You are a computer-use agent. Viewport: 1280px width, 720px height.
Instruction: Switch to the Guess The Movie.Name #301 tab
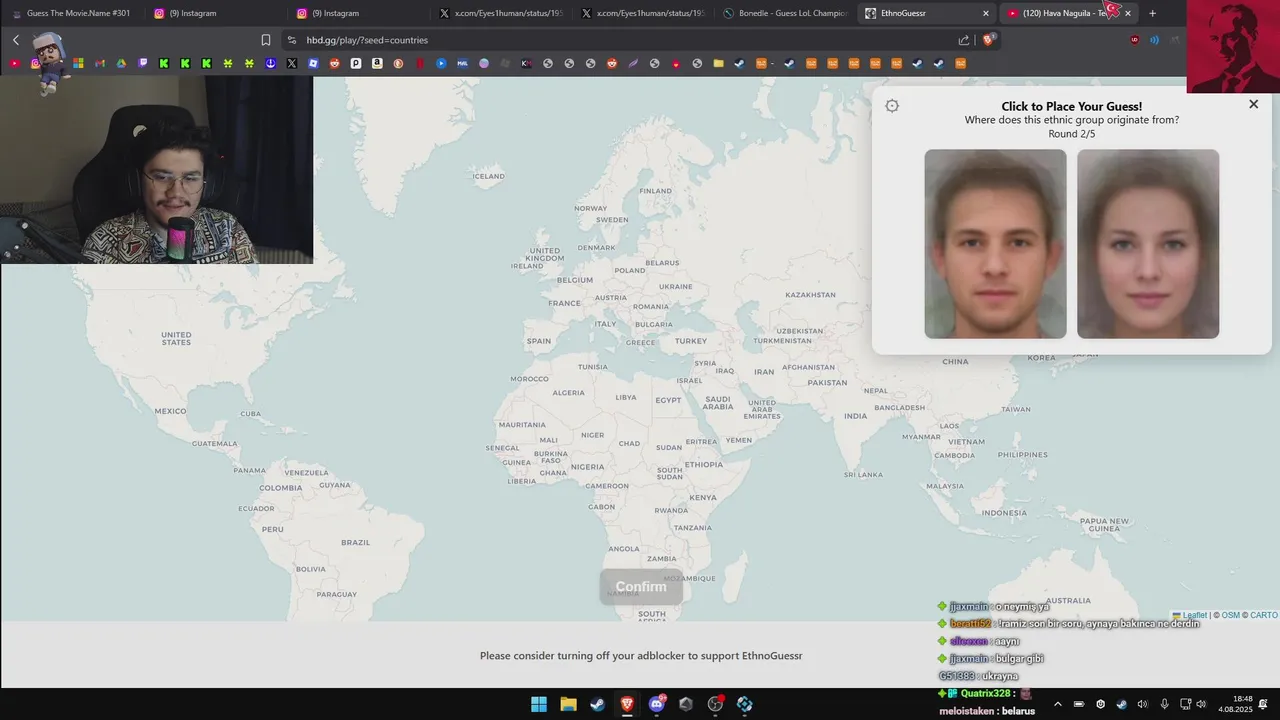pos(70,13)
